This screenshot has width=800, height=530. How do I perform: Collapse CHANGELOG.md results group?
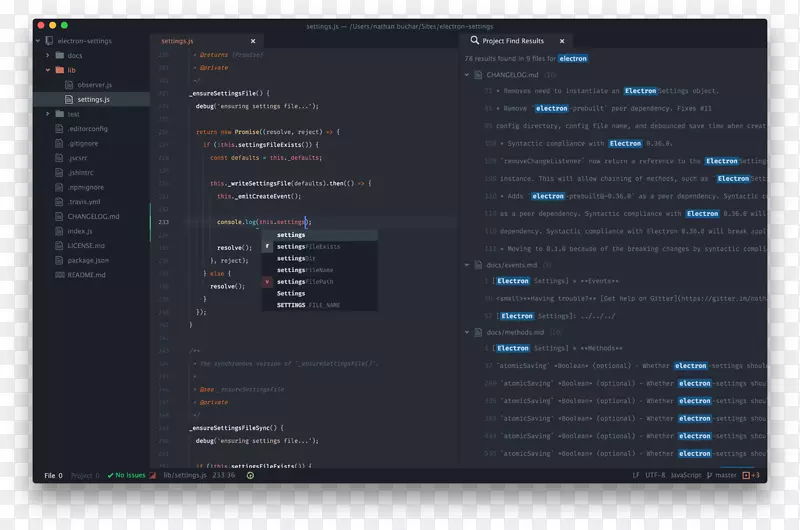tap(467, 75)
